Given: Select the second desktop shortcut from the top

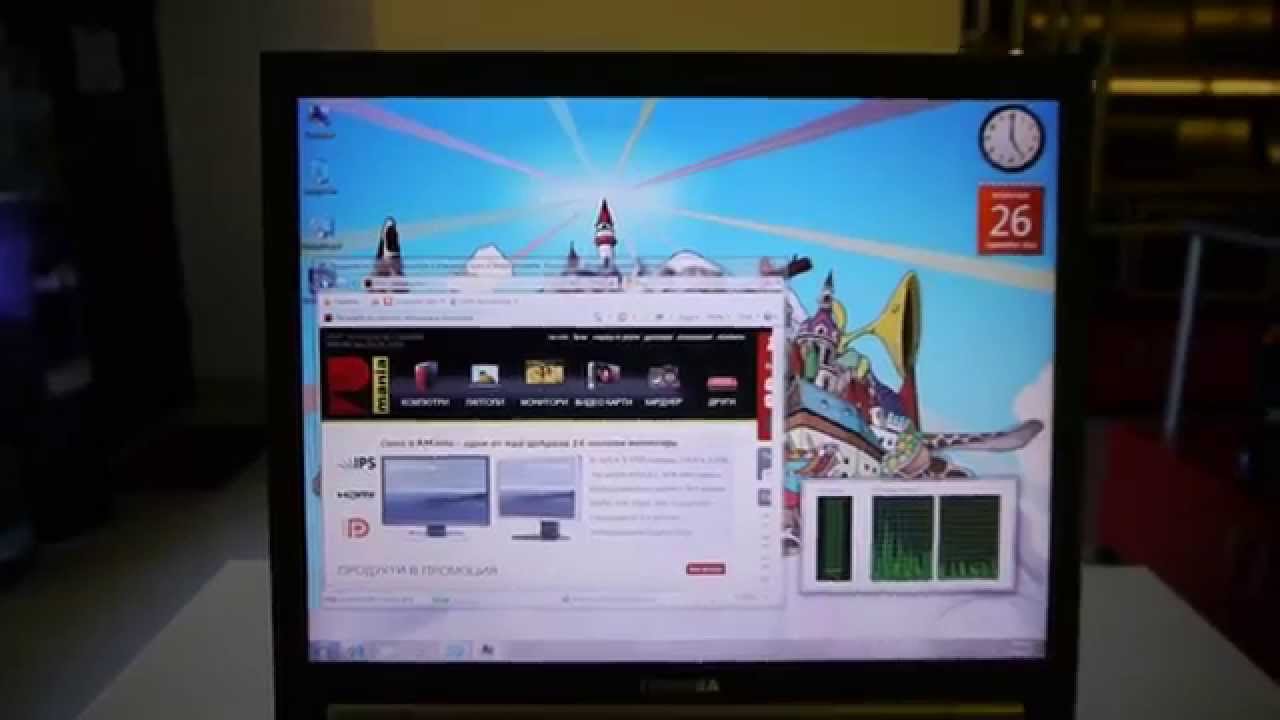Looking at the screenshot, I should click(x=321, y=176).
